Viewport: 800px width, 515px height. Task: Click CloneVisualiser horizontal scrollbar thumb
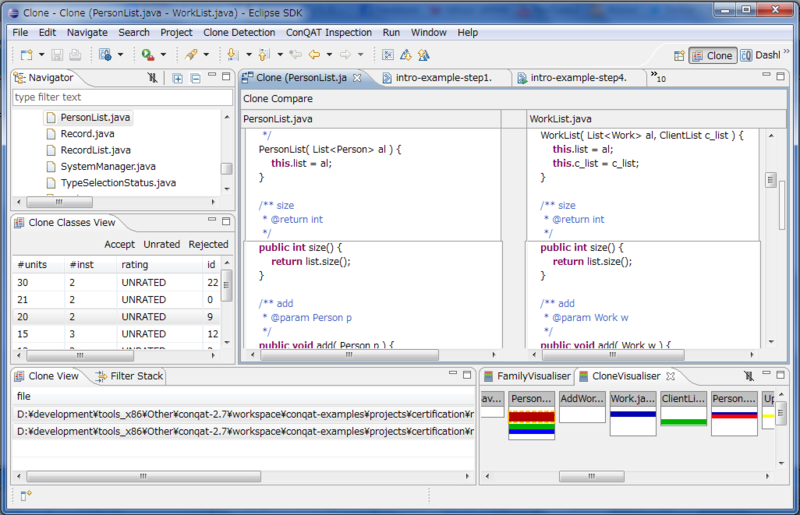[x=591, y=476]
